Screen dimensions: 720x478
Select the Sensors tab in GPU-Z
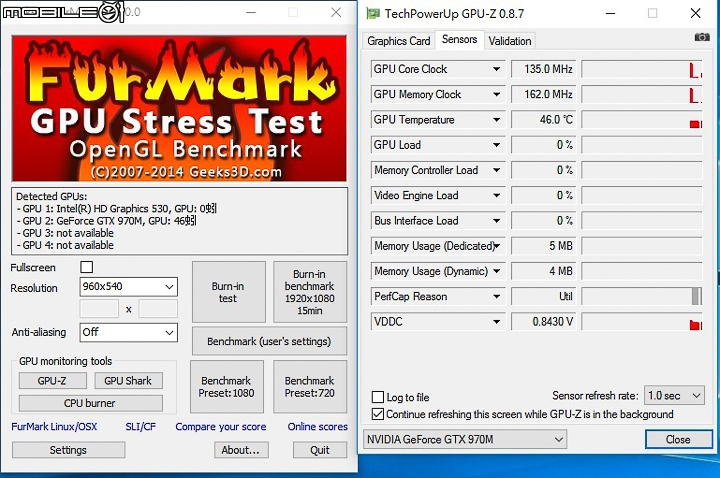pyautogui.click(x=459, y=39)
